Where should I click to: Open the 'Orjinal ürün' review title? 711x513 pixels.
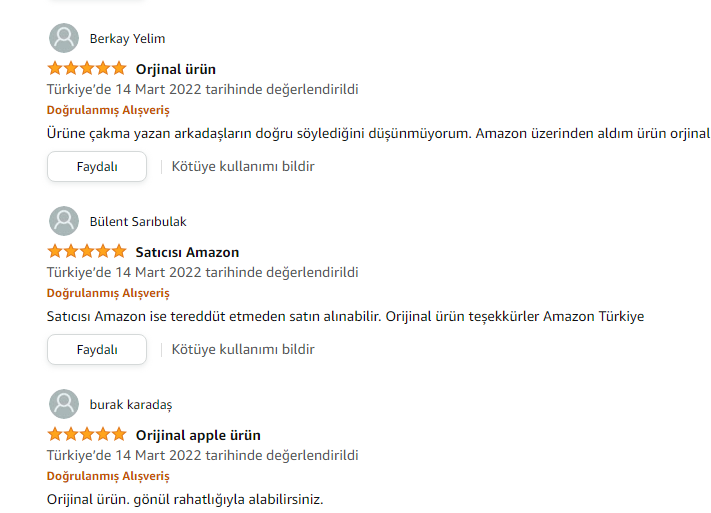176,69
